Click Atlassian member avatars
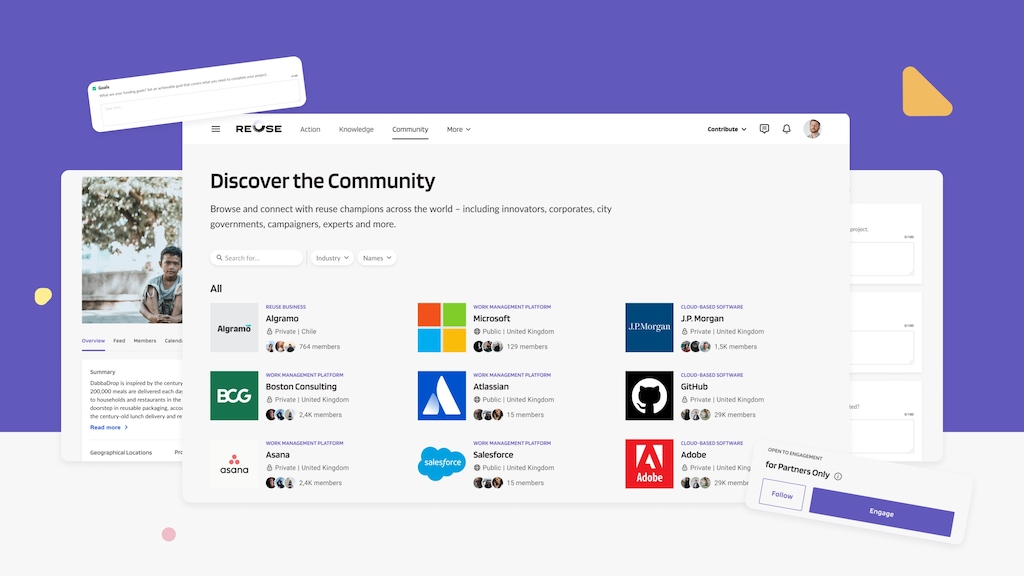1024x576 pixels. [x=488, y=415]
